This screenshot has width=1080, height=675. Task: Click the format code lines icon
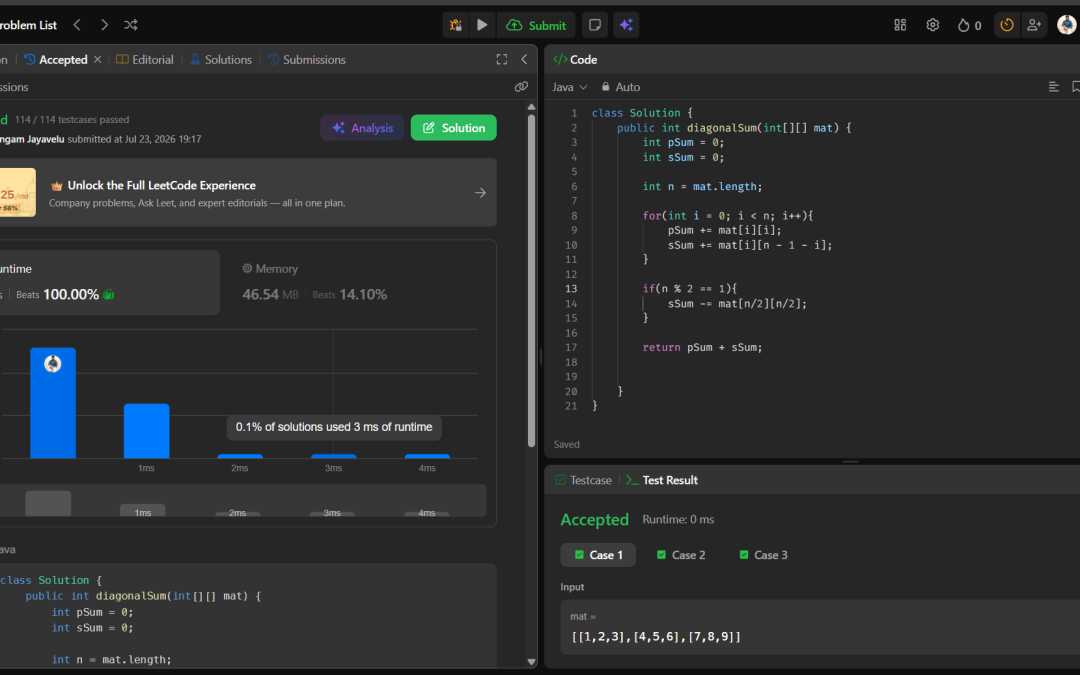tap(1053, 87)
